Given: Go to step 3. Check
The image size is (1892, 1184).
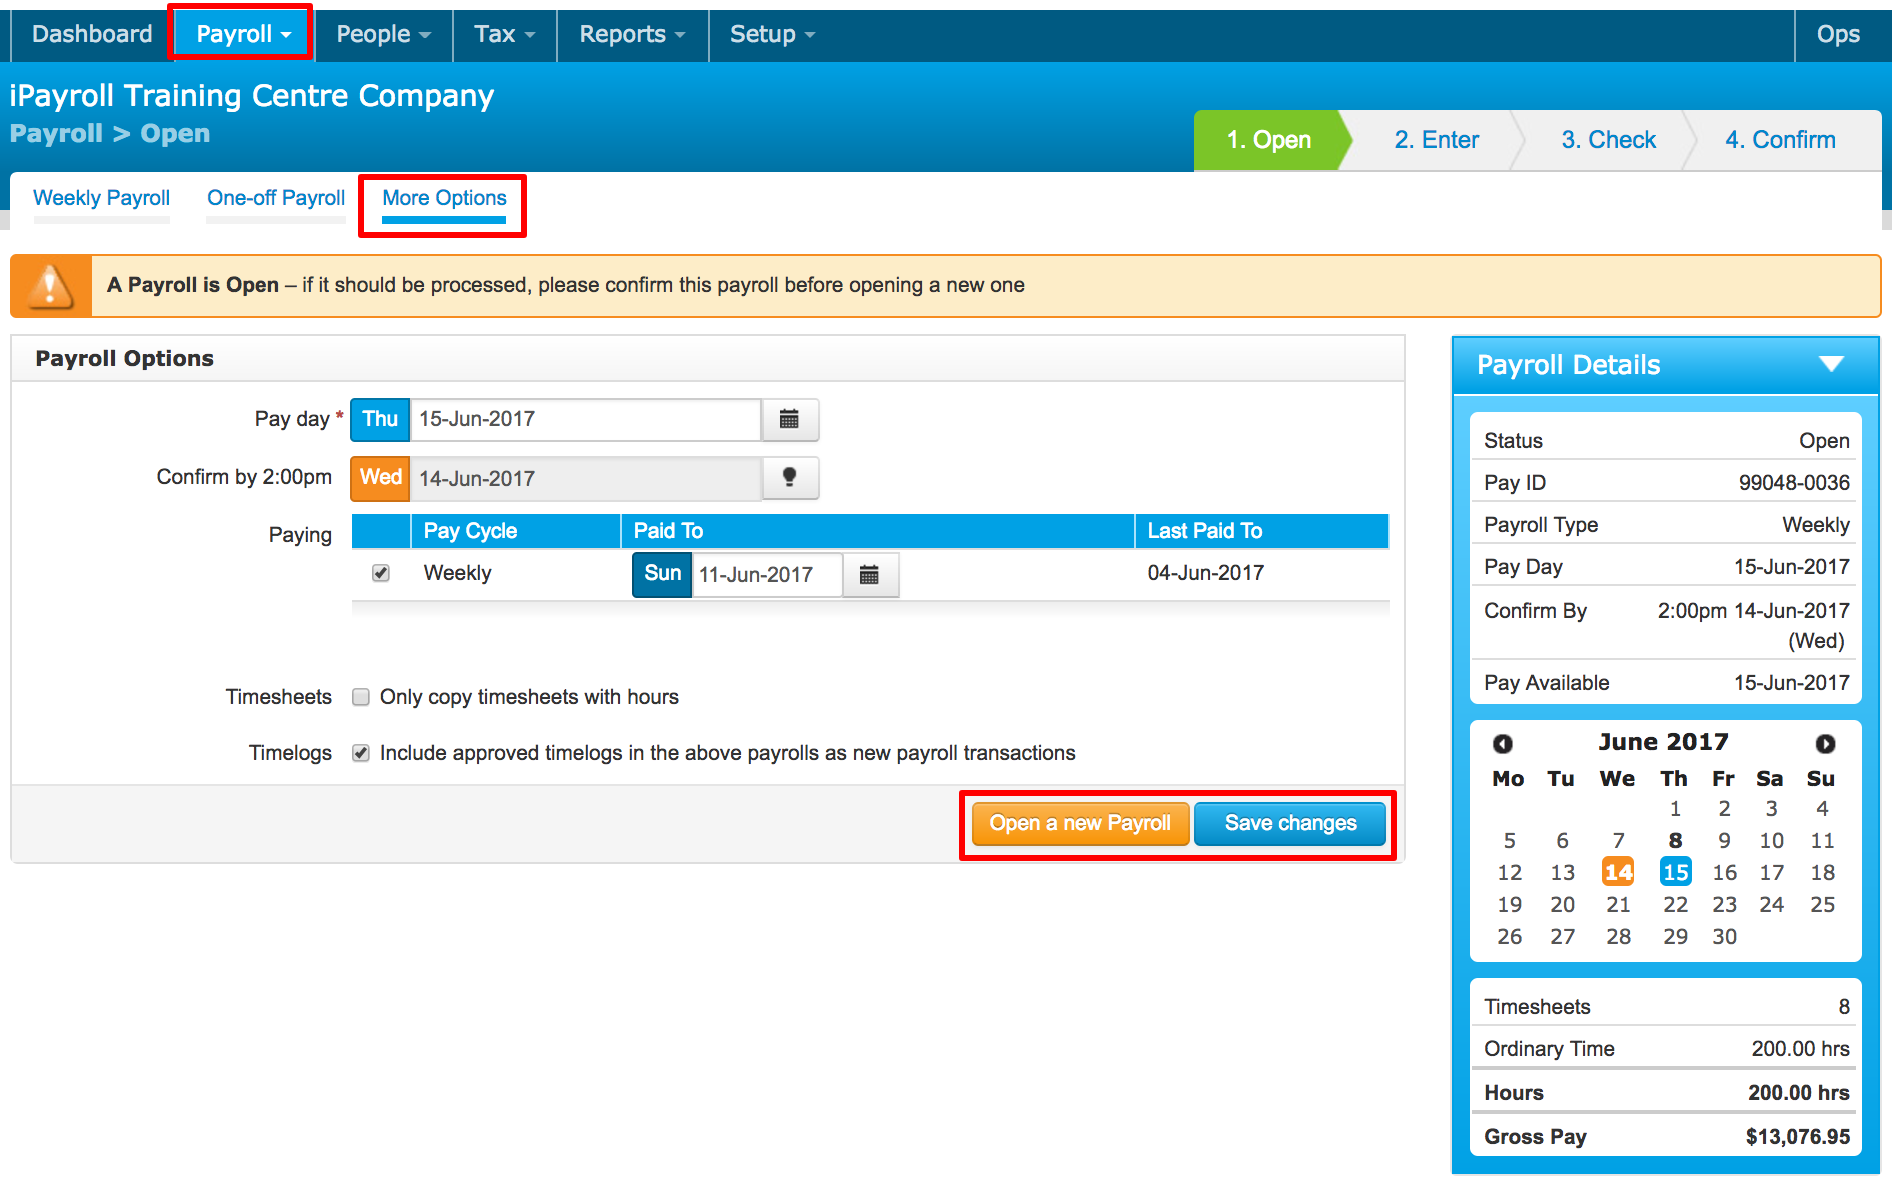Looking at the screenshot, I should pyautogui.click(x=1608, y=140).
